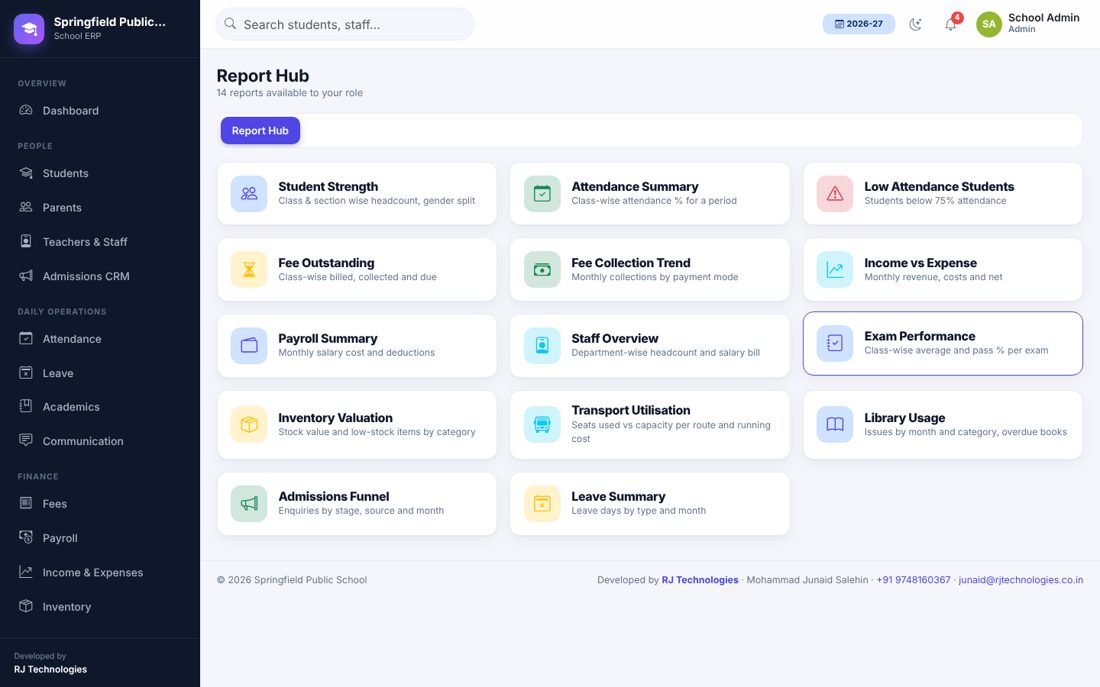Focus the Search students, staff field

(345, 24)
